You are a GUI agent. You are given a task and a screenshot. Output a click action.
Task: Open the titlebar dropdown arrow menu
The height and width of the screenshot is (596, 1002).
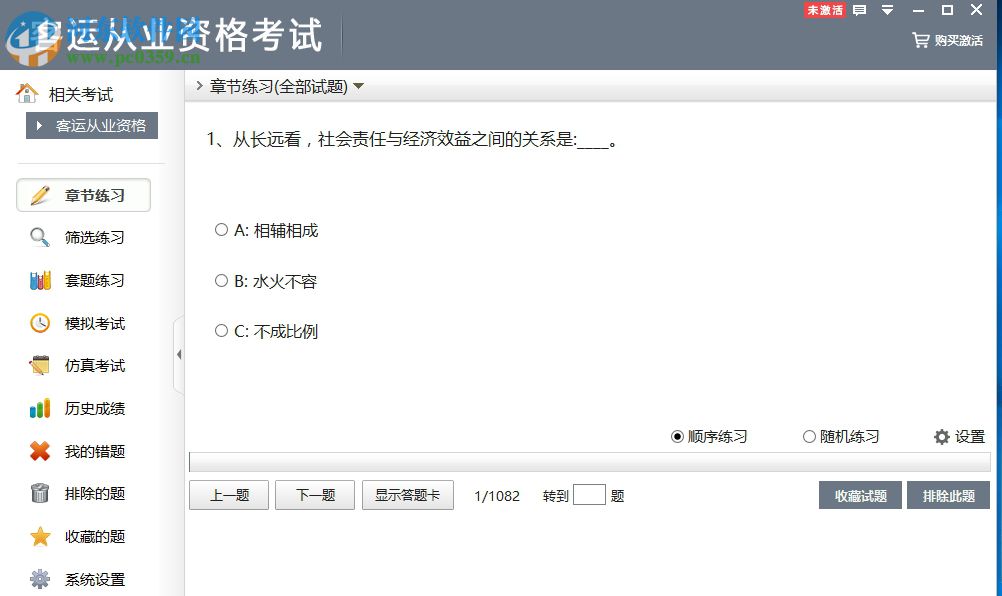tap(885, 10)
